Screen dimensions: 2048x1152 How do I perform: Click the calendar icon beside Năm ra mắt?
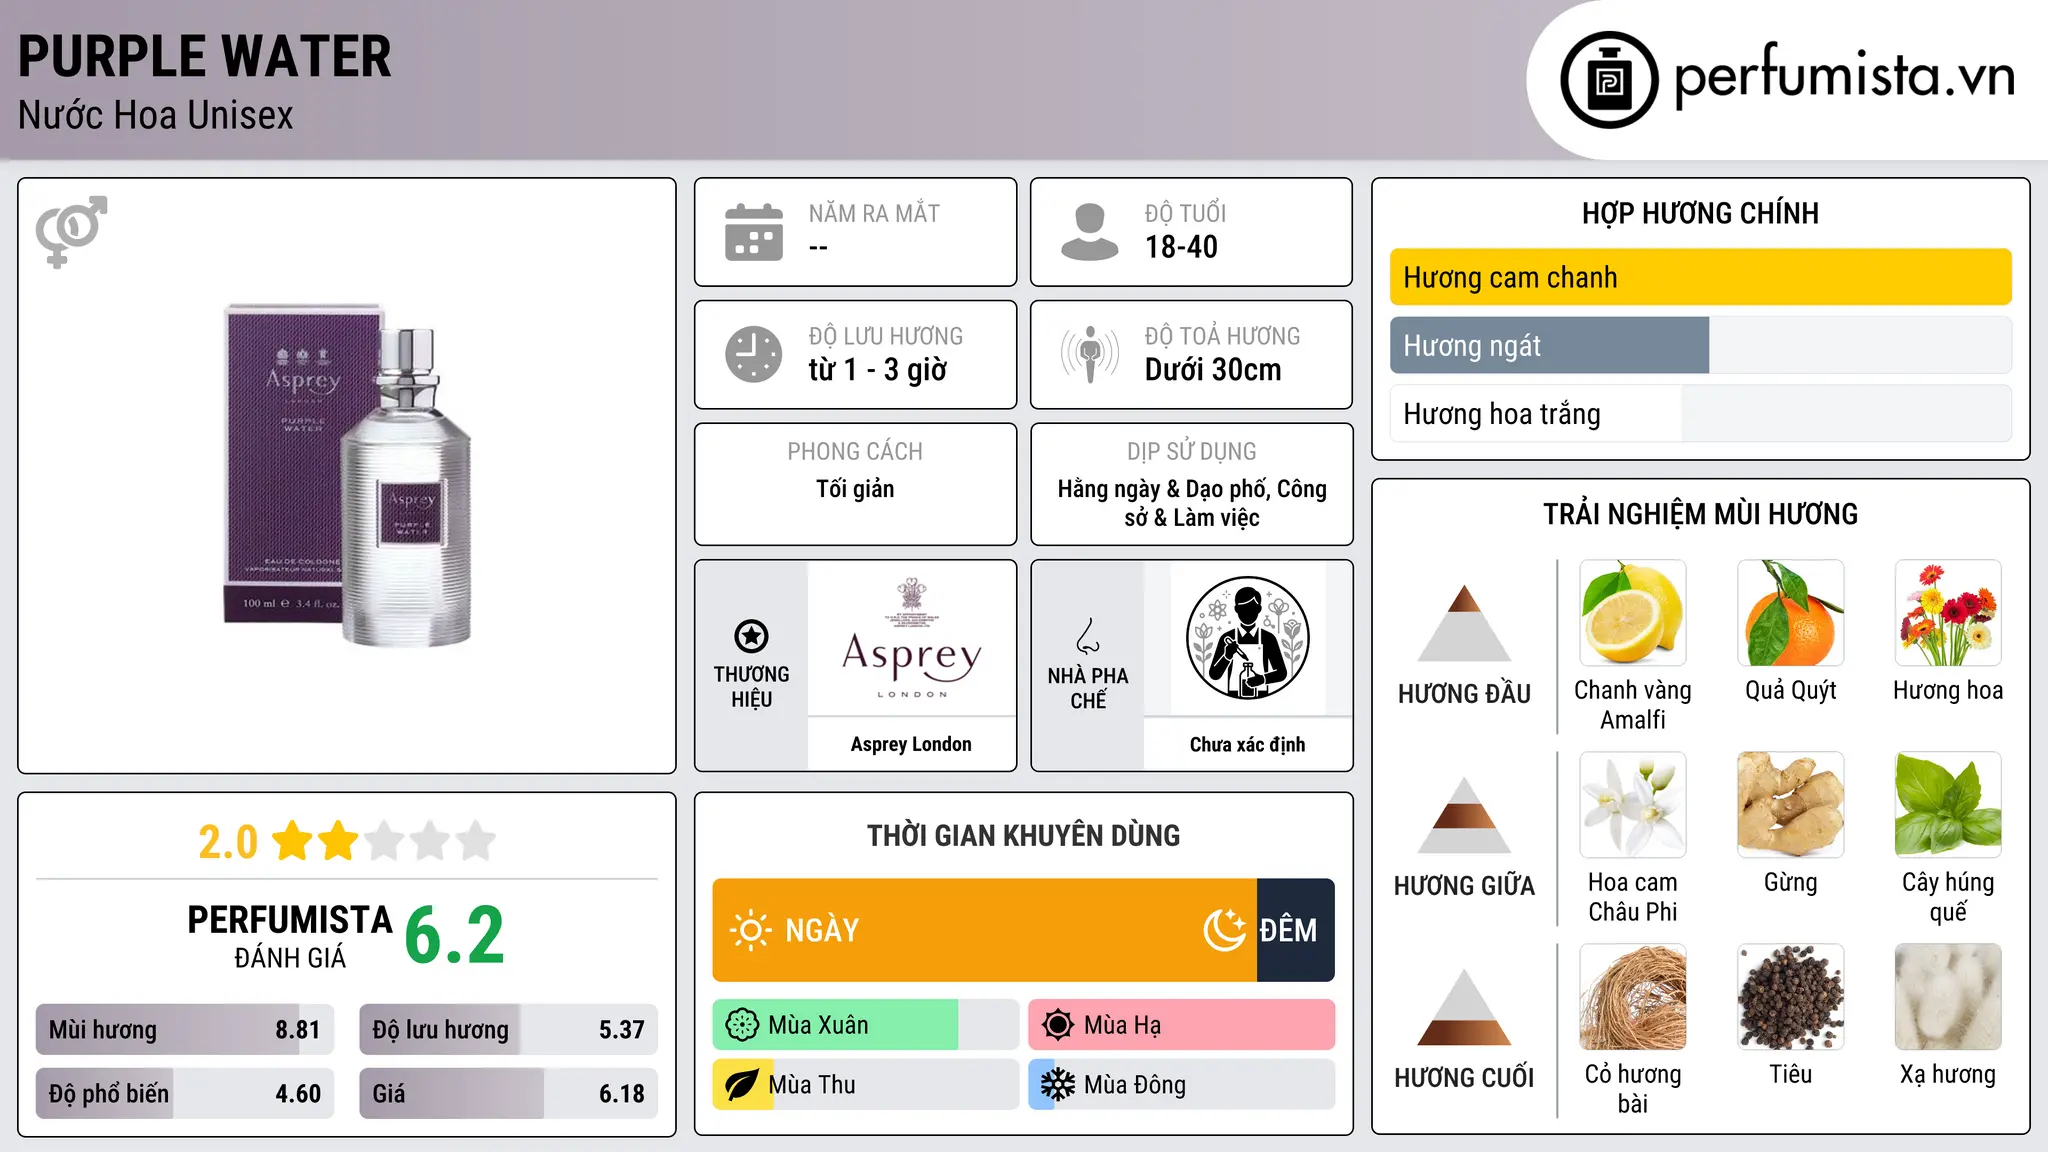coord(754,232)
